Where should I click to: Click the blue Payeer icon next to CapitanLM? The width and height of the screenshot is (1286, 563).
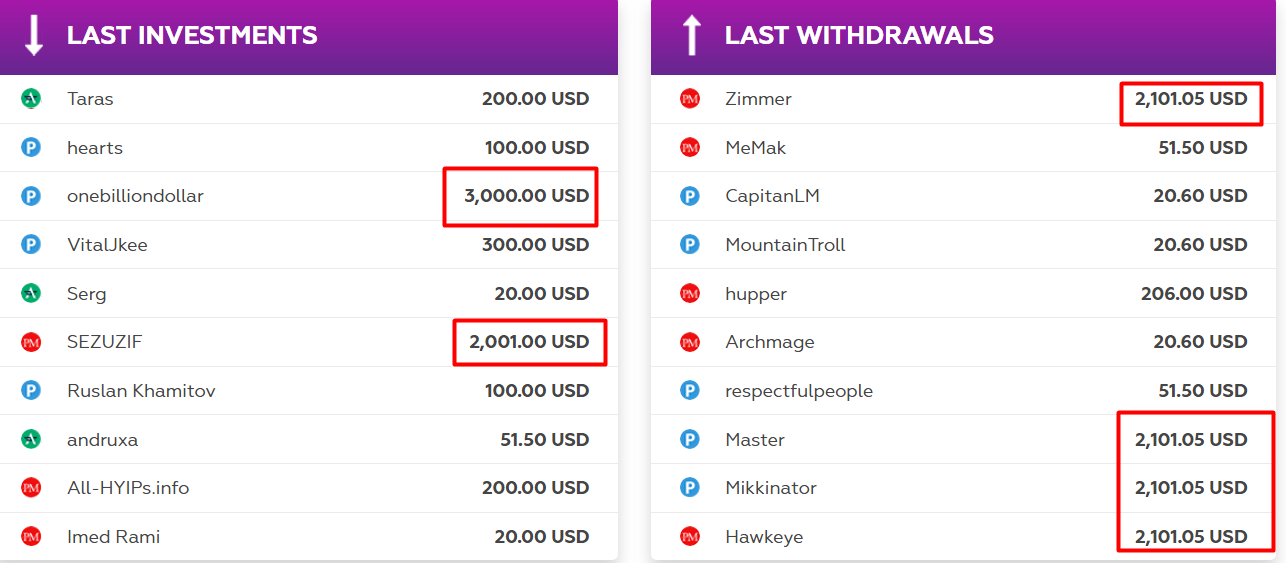[x=690, y=196]
